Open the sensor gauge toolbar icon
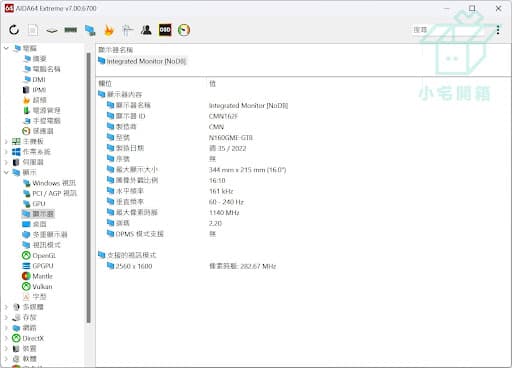The image size is (512, 368). 184,30
